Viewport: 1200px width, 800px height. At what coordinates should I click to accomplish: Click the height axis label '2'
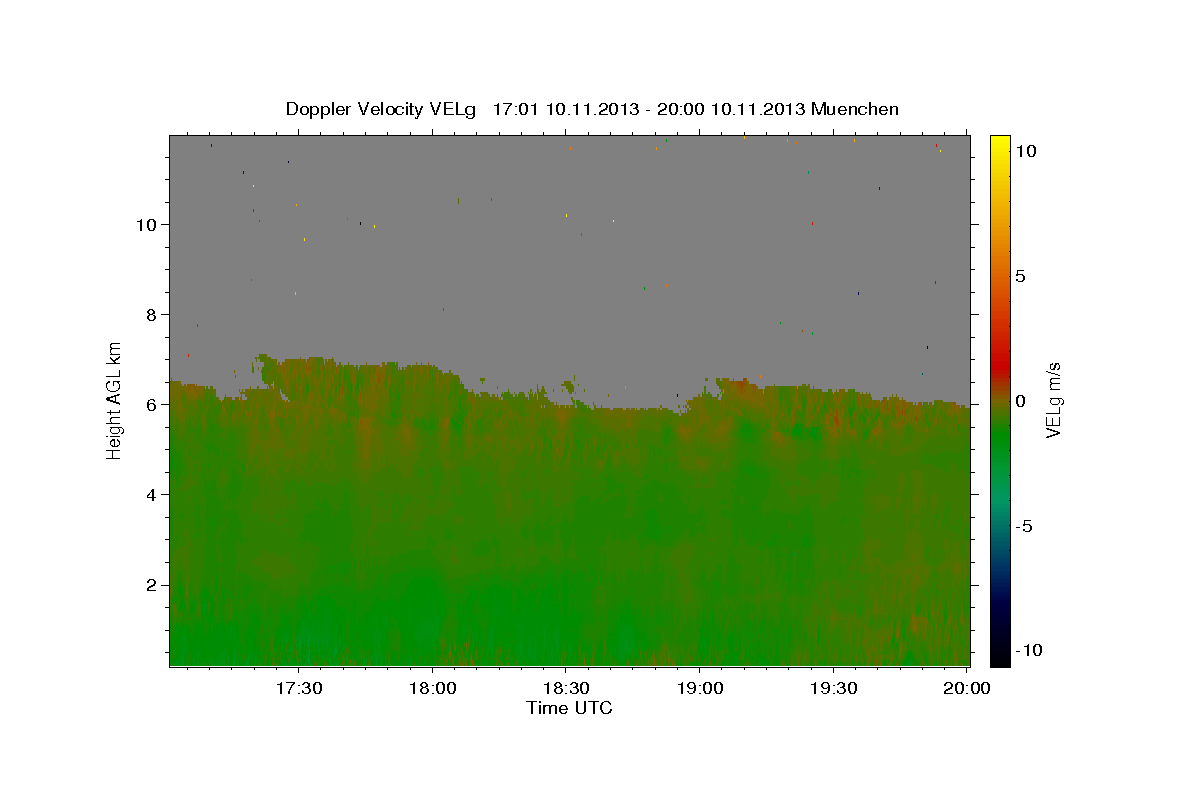point(152,584)
